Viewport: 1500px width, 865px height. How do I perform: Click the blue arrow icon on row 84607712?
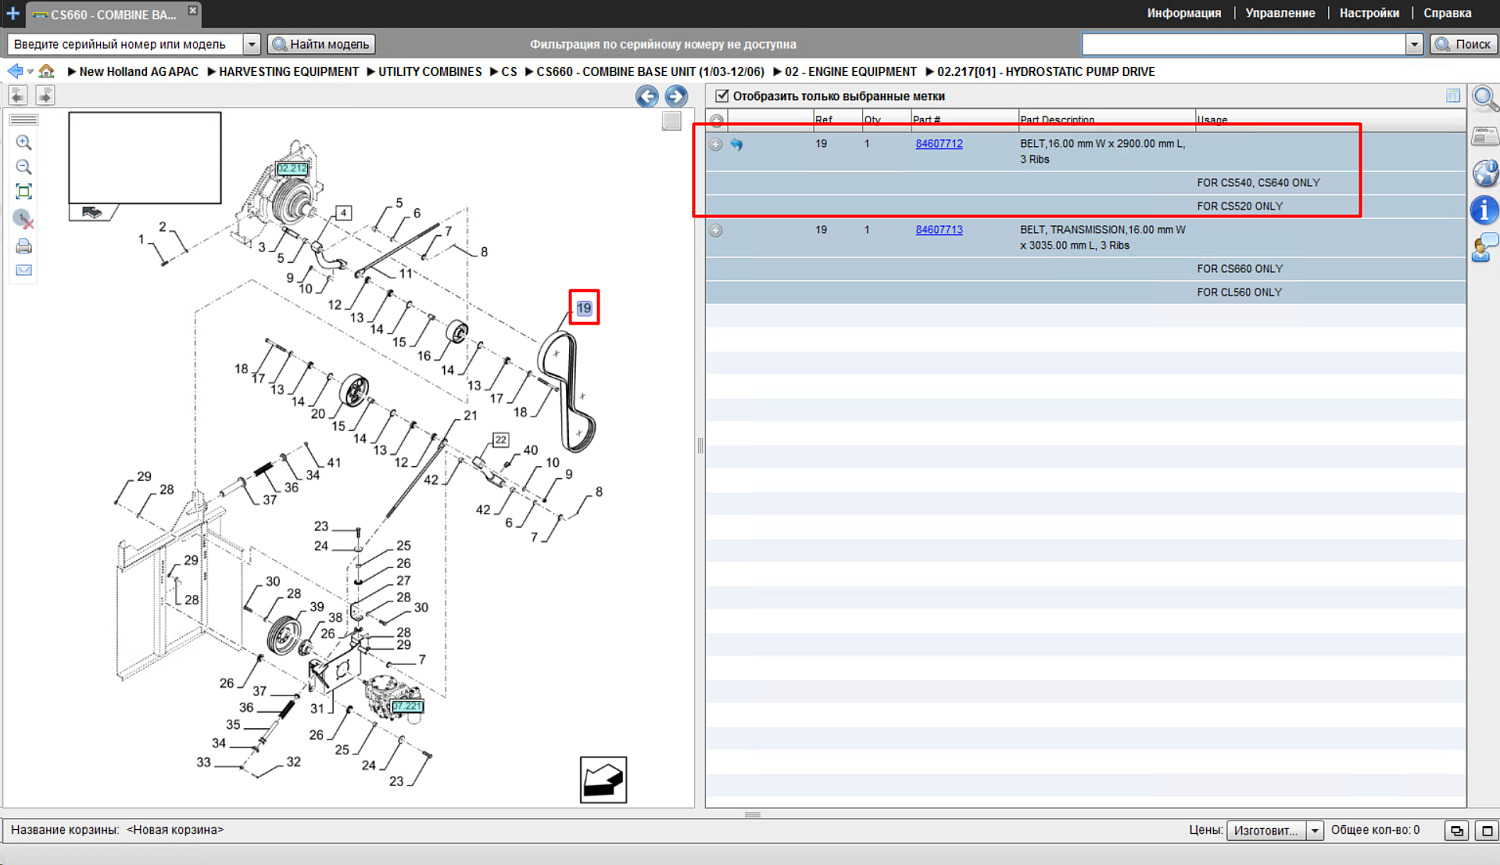pyautogui.click(x=737, y=145)
